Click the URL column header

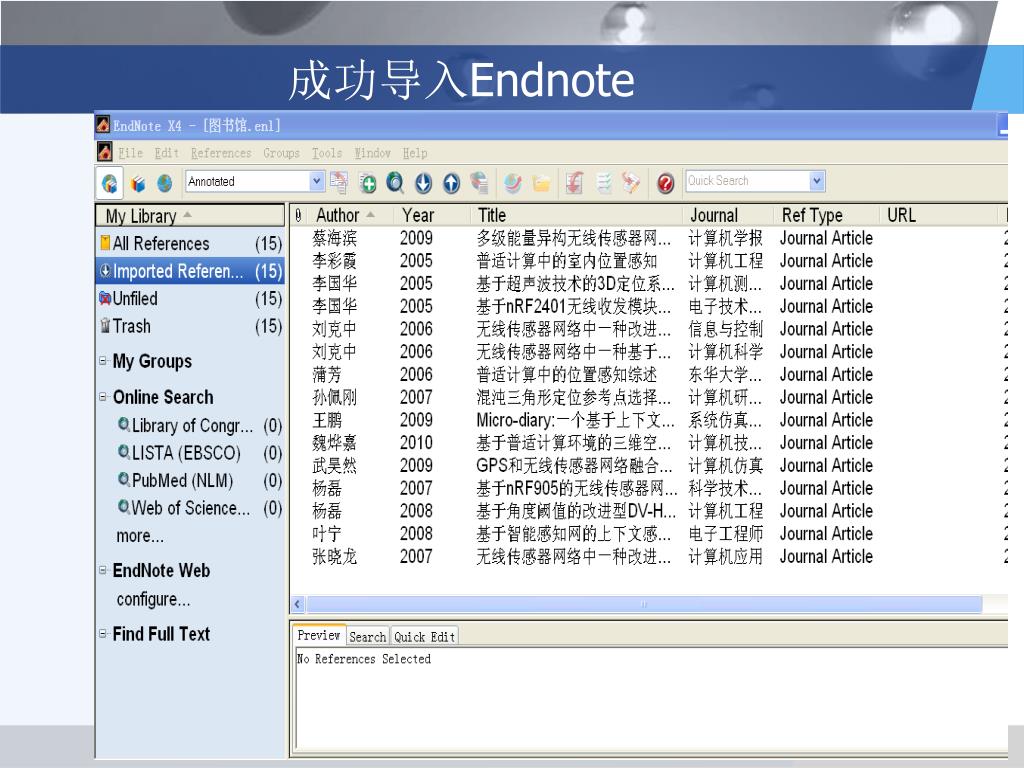[938, 216]
